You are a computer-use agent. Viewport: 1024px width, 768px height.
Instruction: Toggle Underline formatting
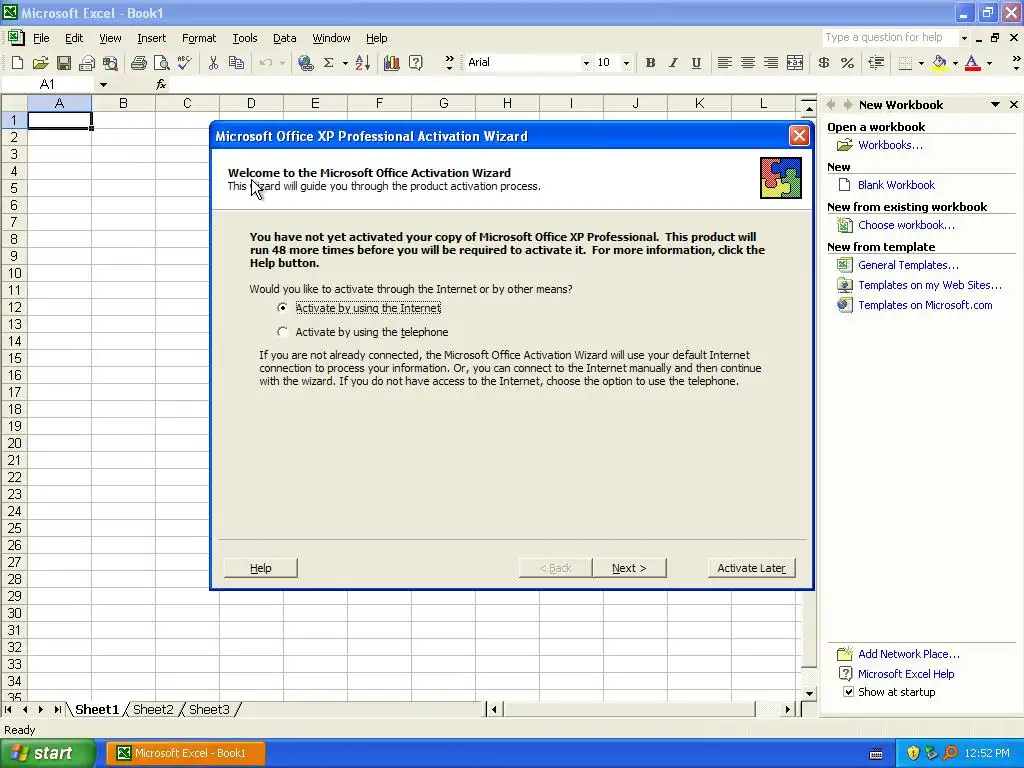click(x=696, y=63)
